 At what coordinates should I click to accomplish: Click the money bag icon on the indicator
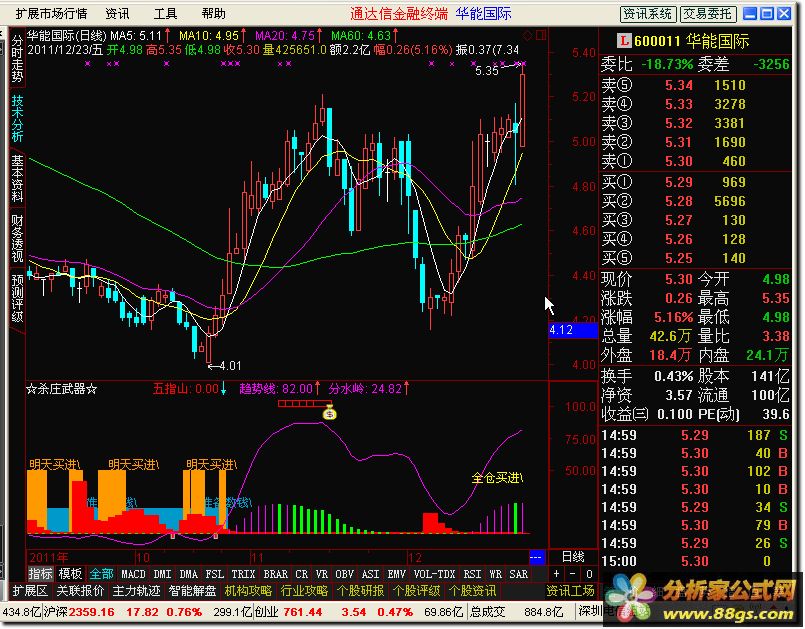click(330, 412)
